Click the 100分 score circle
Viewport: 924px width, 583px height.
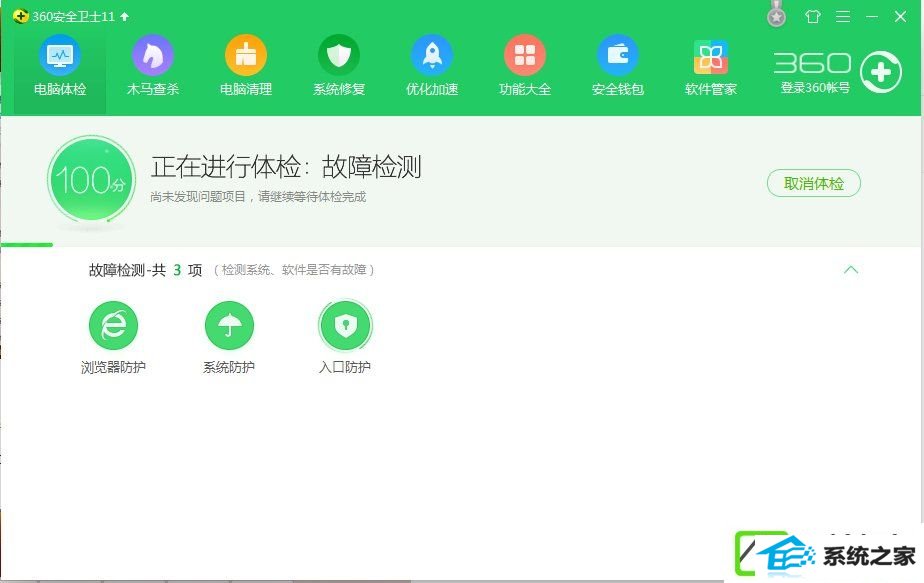tap(91, 180)
